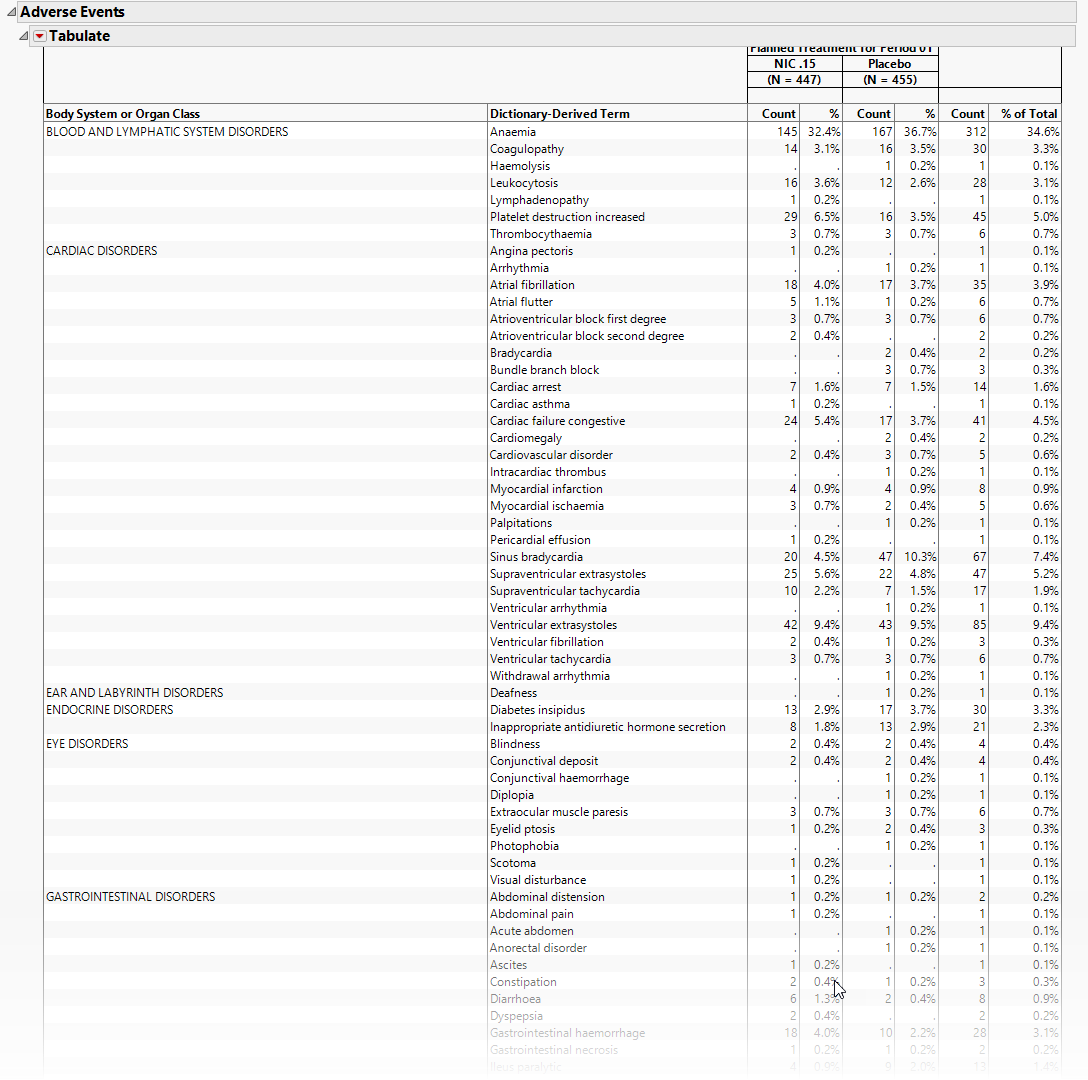Click the Leukocytosis term

tap(524, 183)
